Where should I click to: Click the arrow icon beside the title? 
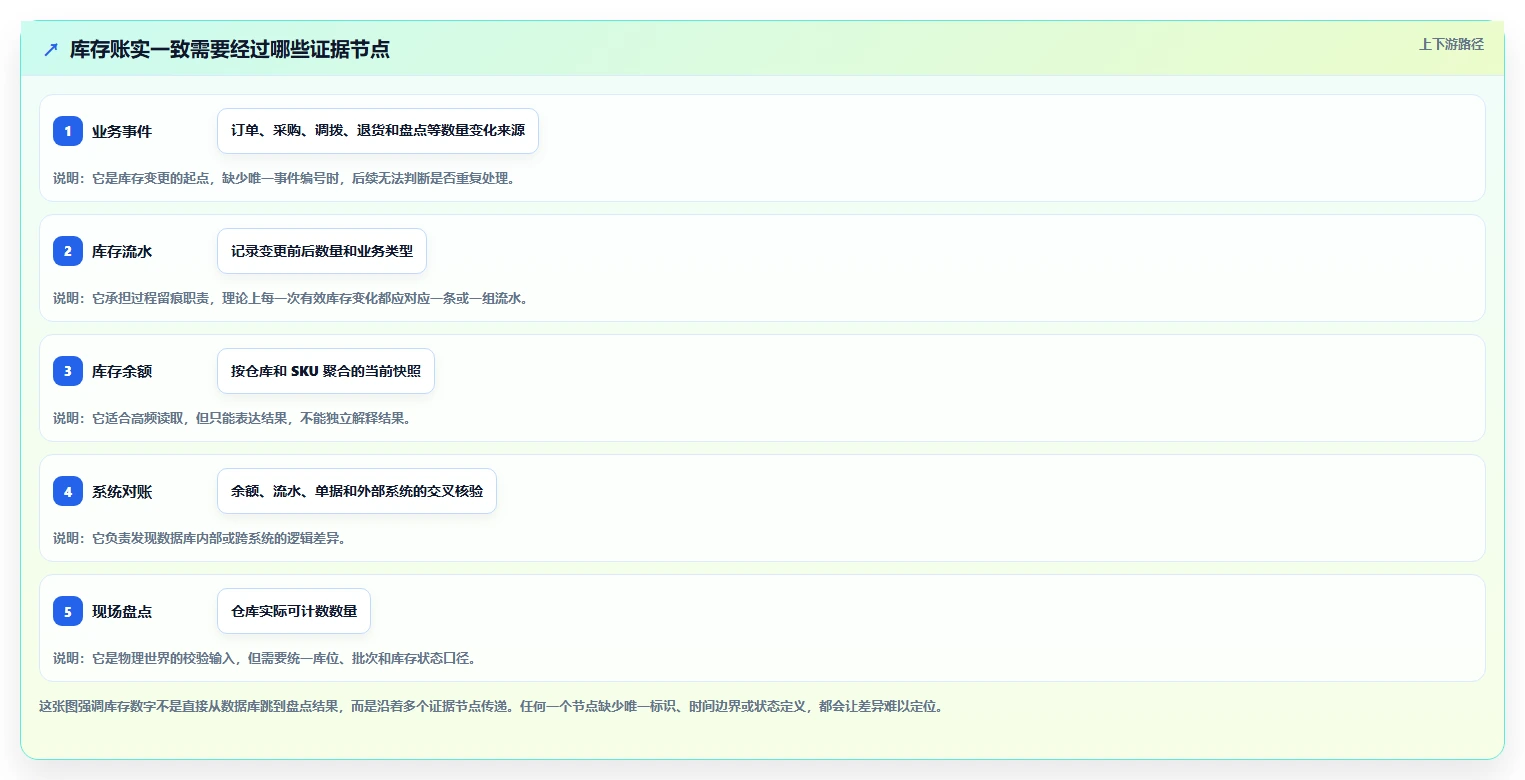point(51,49)
